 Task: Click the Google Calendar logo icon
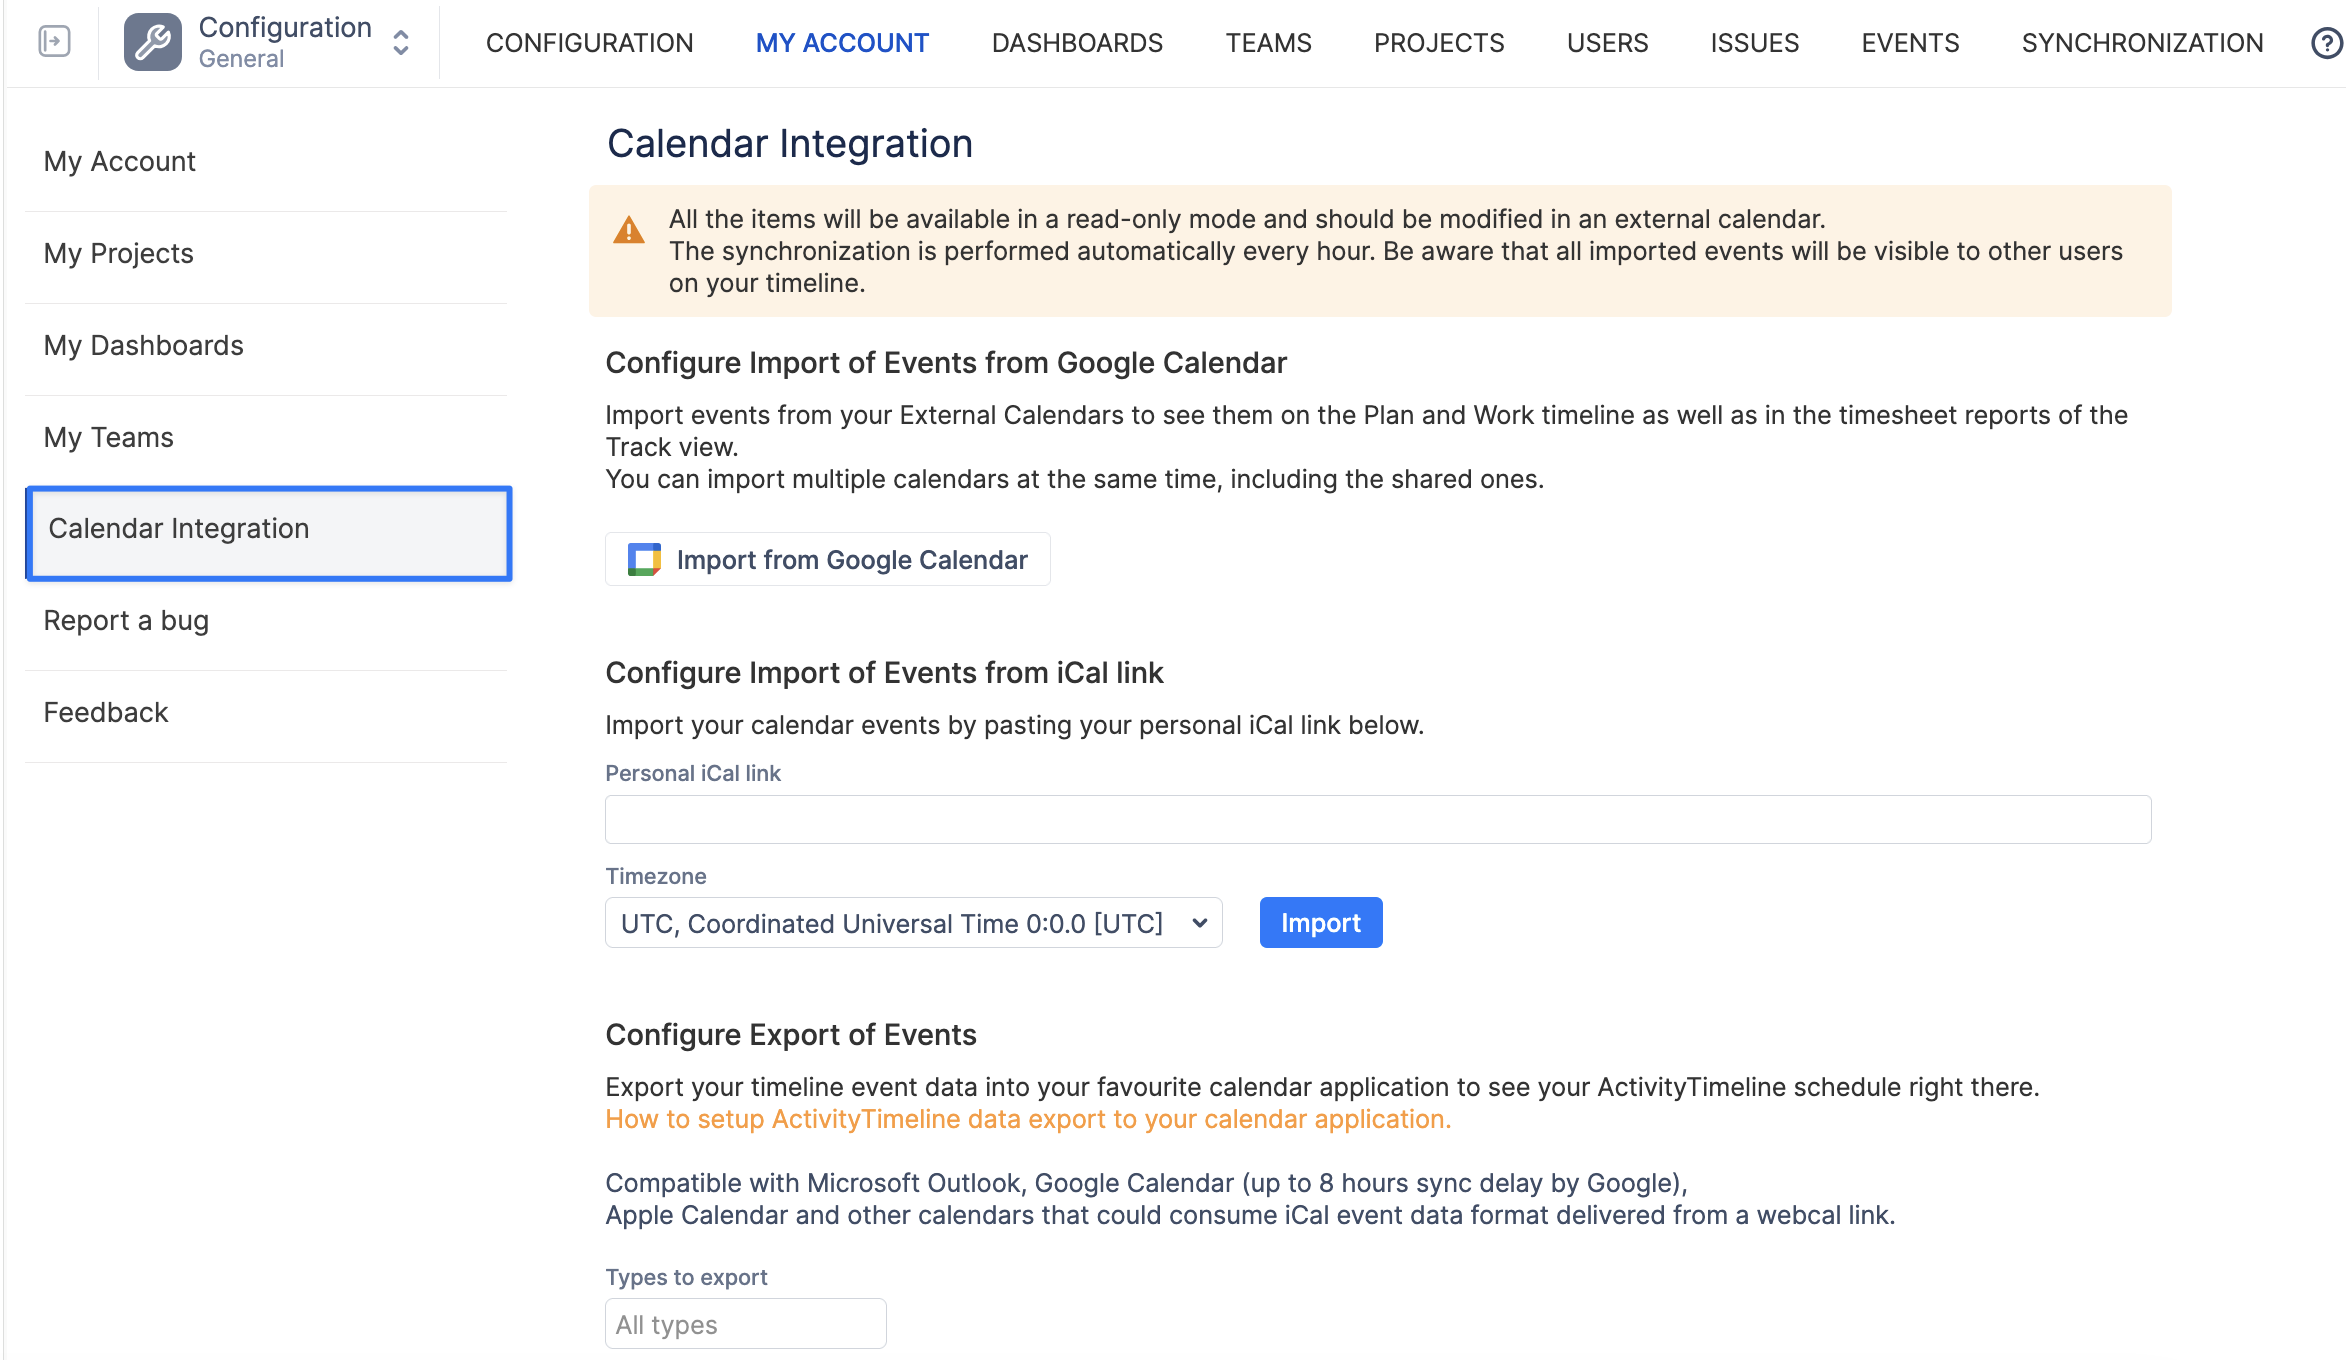click(x=644, y=560)
